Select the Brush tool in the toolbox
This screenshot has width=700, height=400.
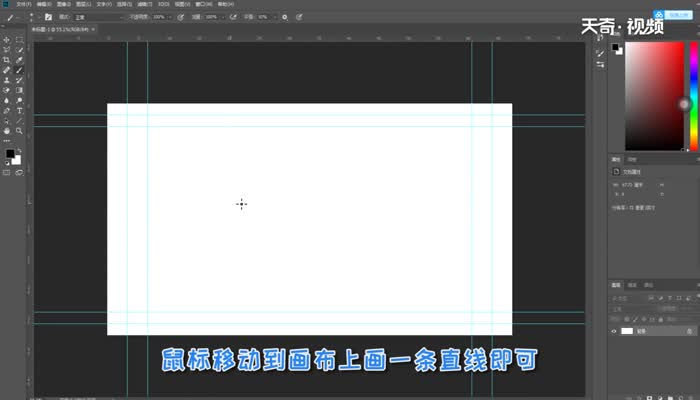[19, 70]
